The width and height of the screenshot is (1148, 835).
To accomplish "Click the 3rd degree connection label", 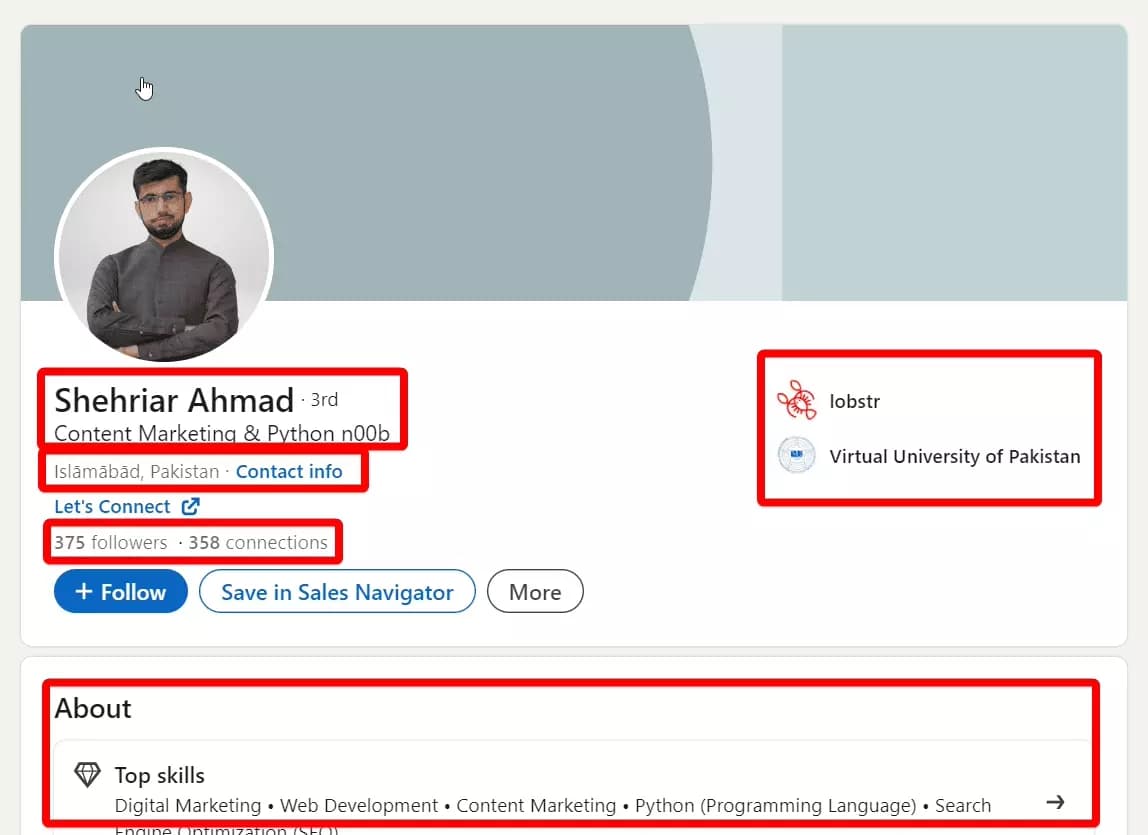I will pos(324,399).
